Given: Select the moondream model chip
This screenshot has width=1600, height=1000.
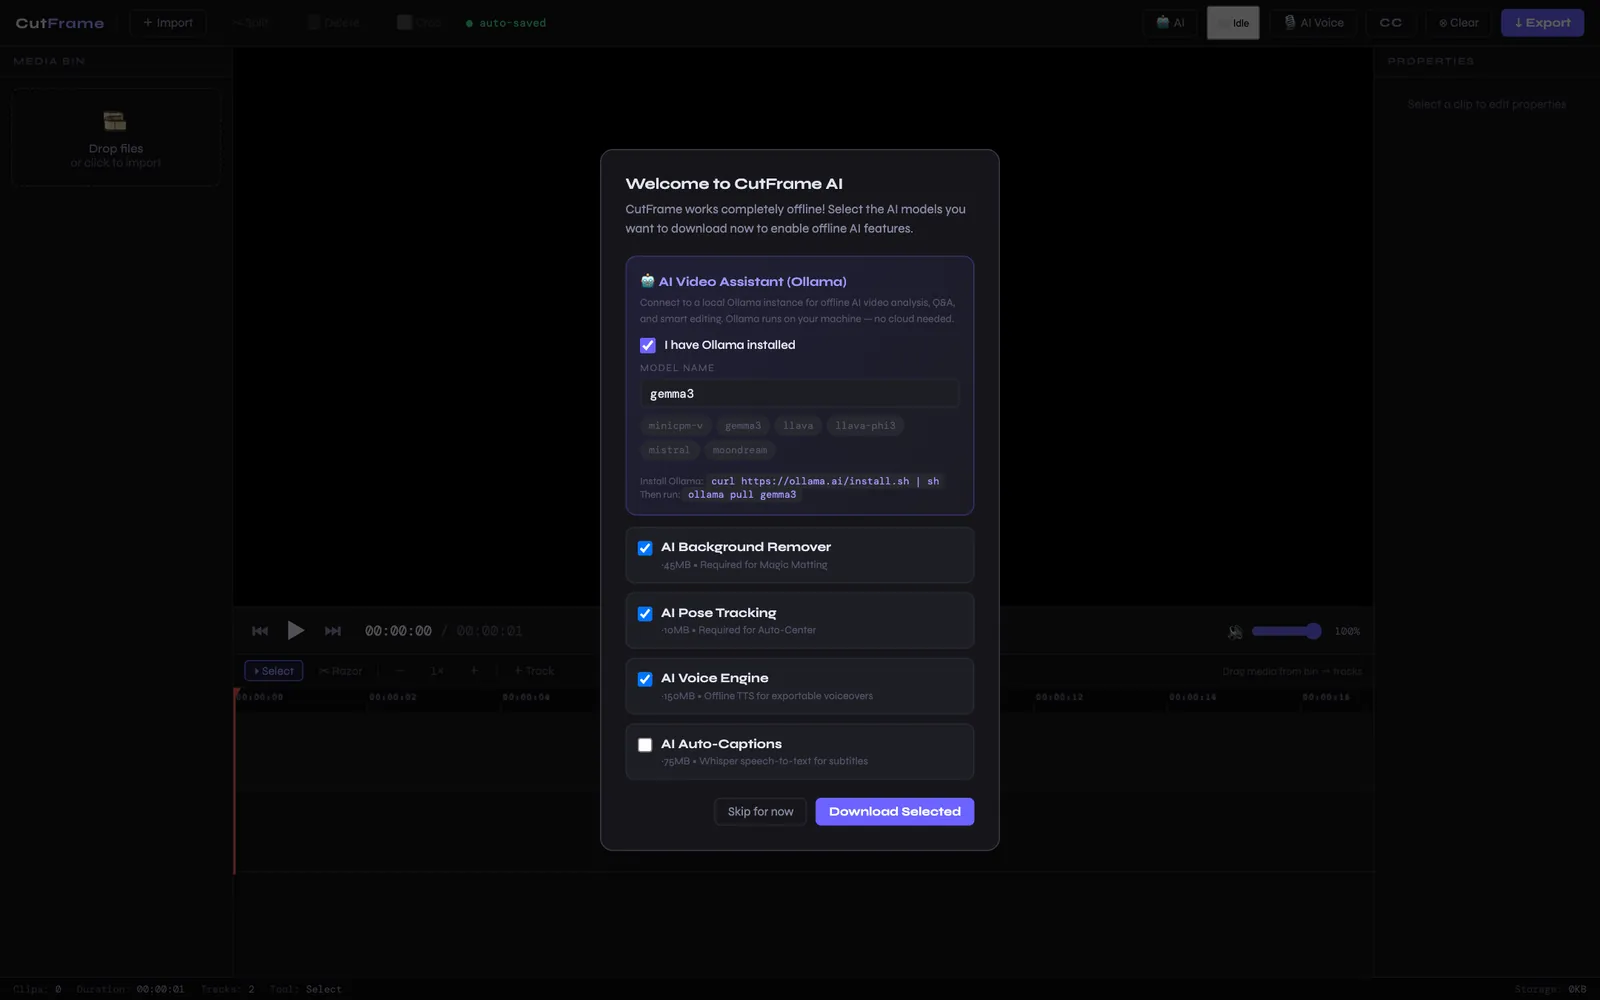Looking at the screenshot, I should pos(740,450).
